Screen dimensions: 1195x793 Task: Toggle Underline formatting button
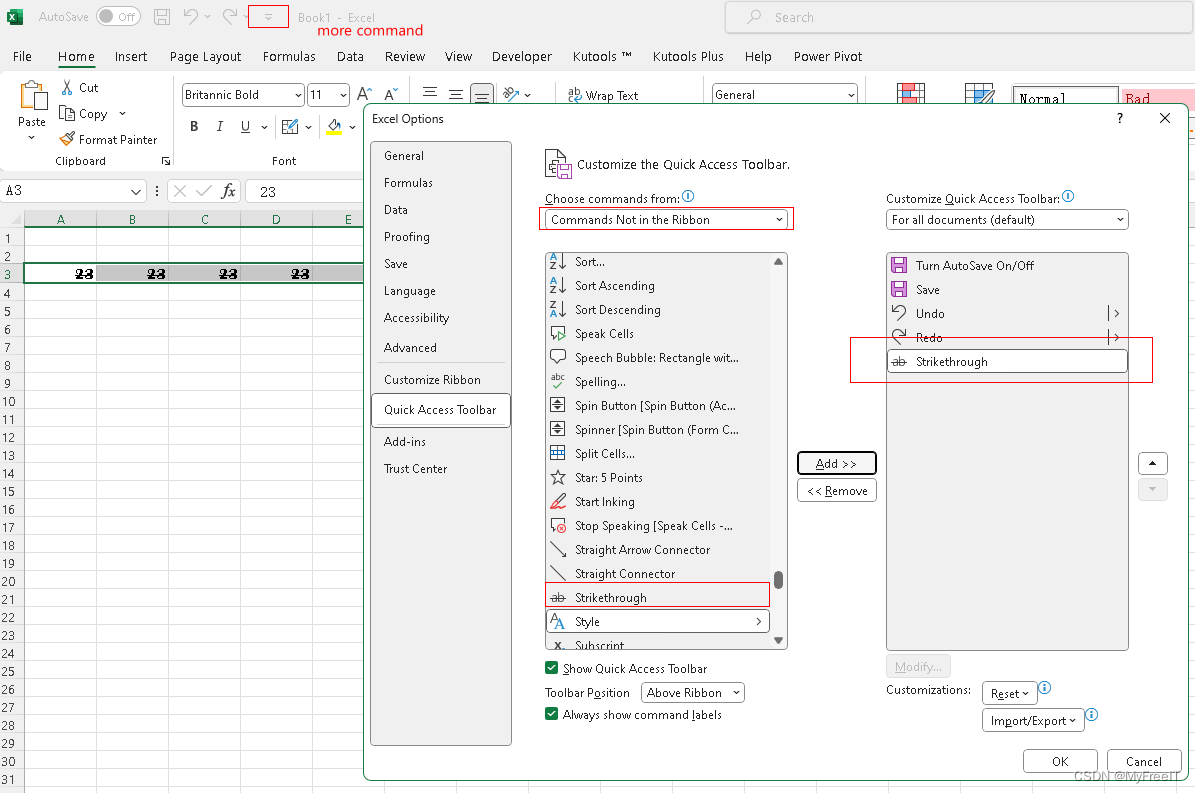coord(245,126)
